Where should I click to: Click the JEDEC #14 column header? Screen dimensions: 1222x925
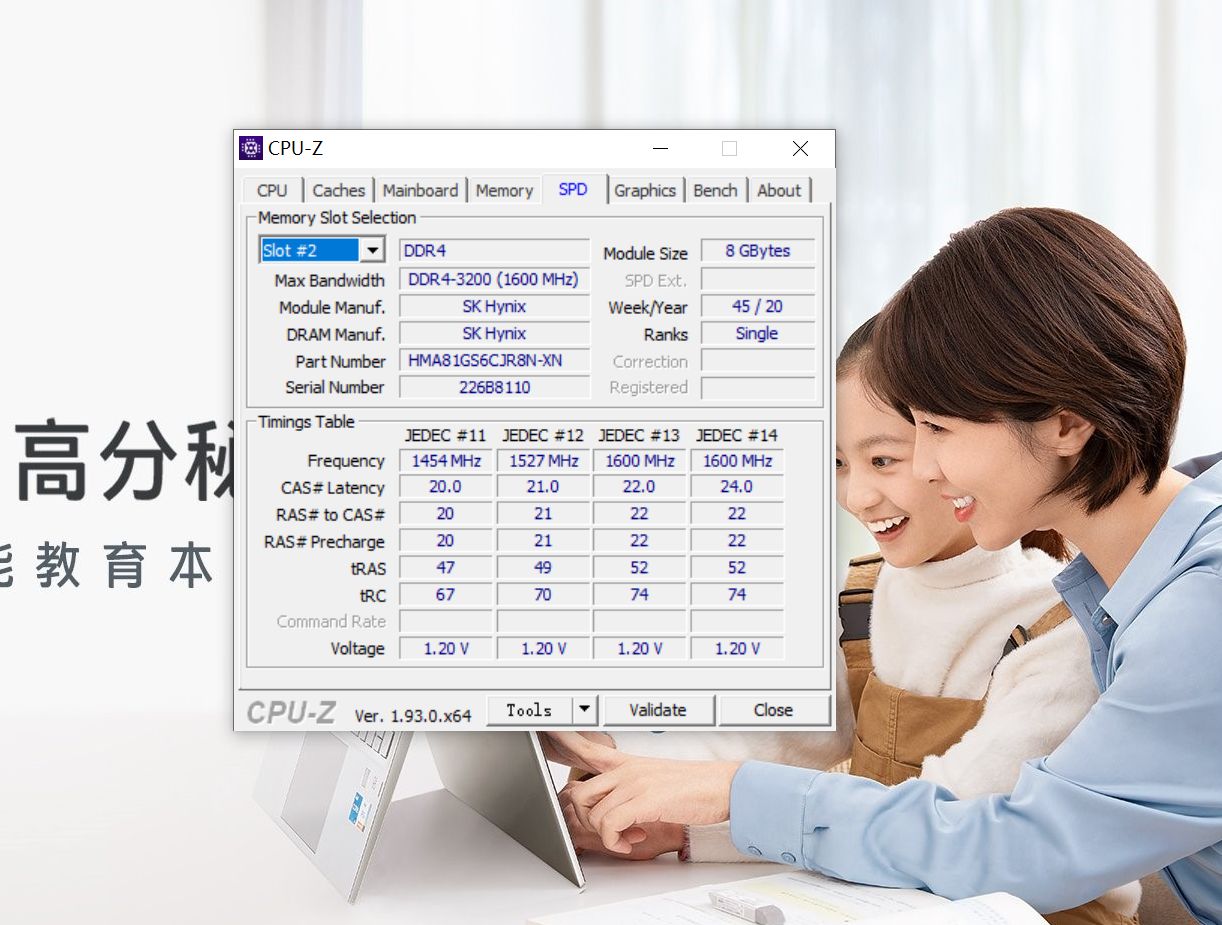pyautogui.click(x=737, y=435)
